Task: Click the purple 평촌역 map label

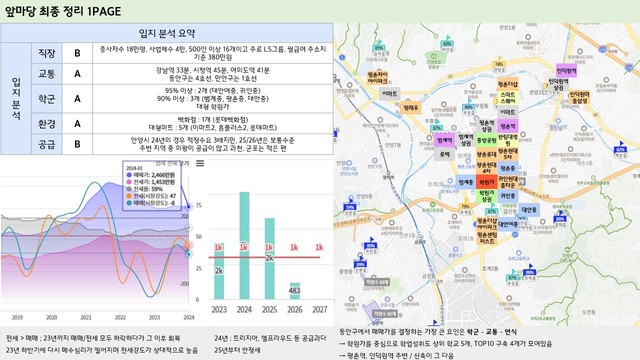Action: [x=508, y=126]
